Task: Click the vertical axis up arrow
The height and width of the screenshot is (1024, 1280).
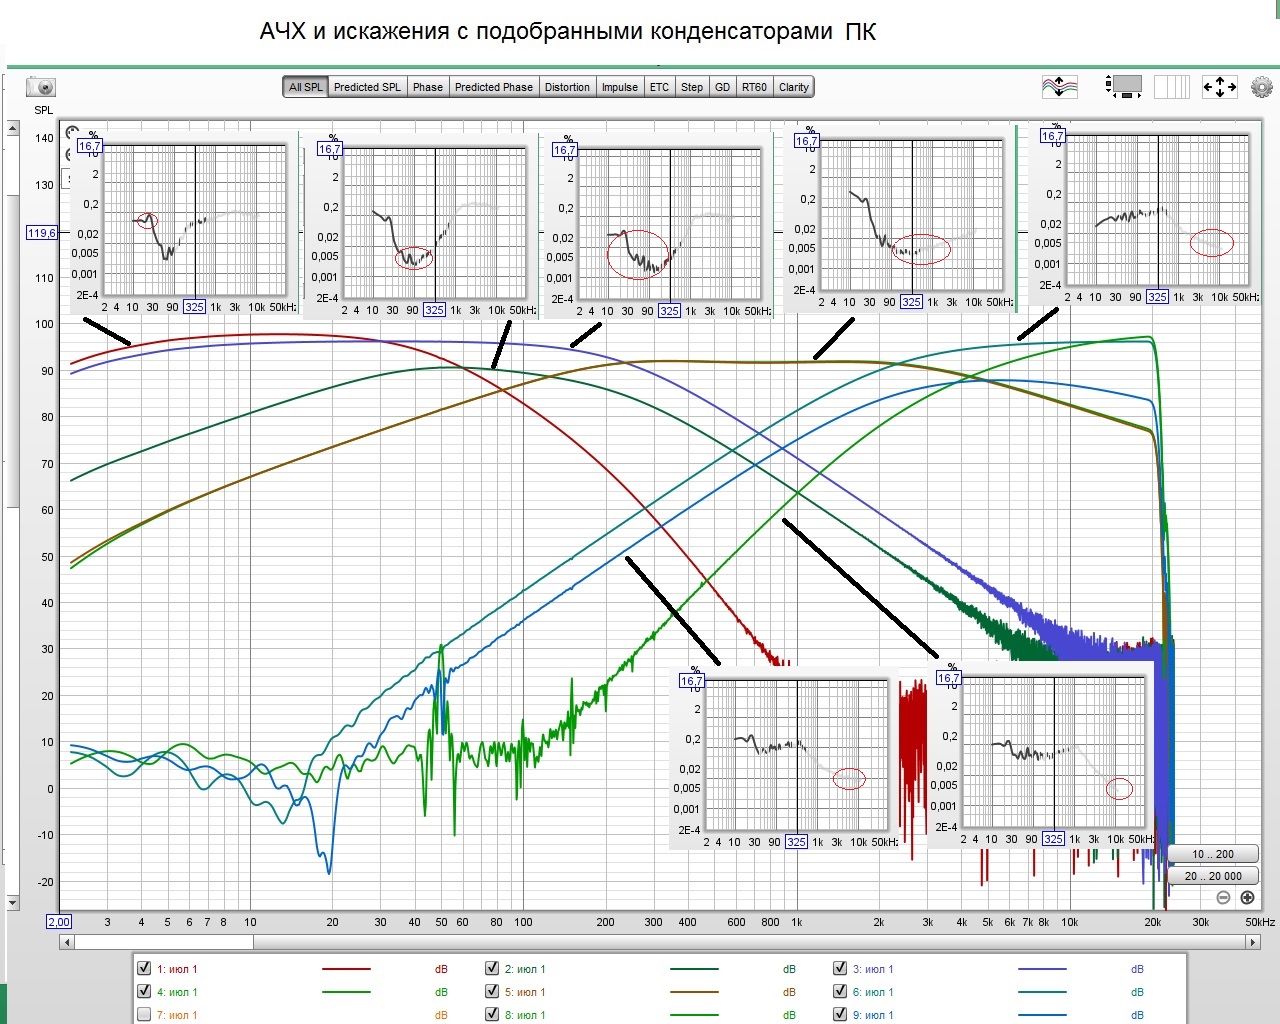Action: 13,128
